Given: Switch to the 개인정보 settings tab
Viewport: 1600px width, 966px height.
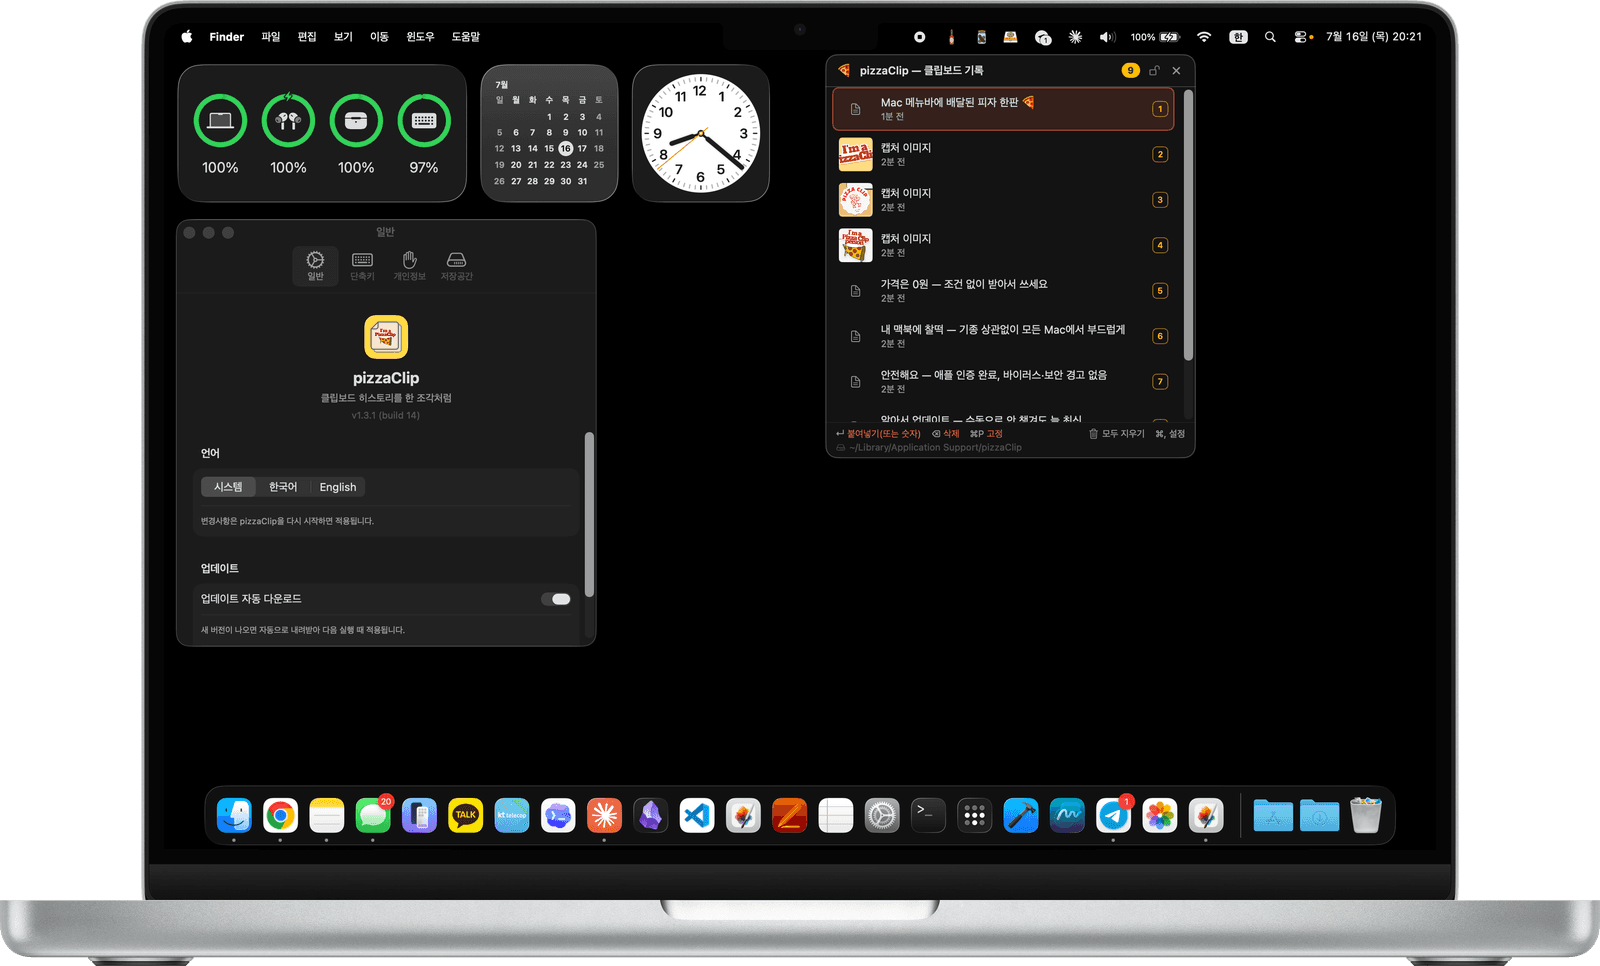Looking at the screenshot, I should [x=409, y=266].
